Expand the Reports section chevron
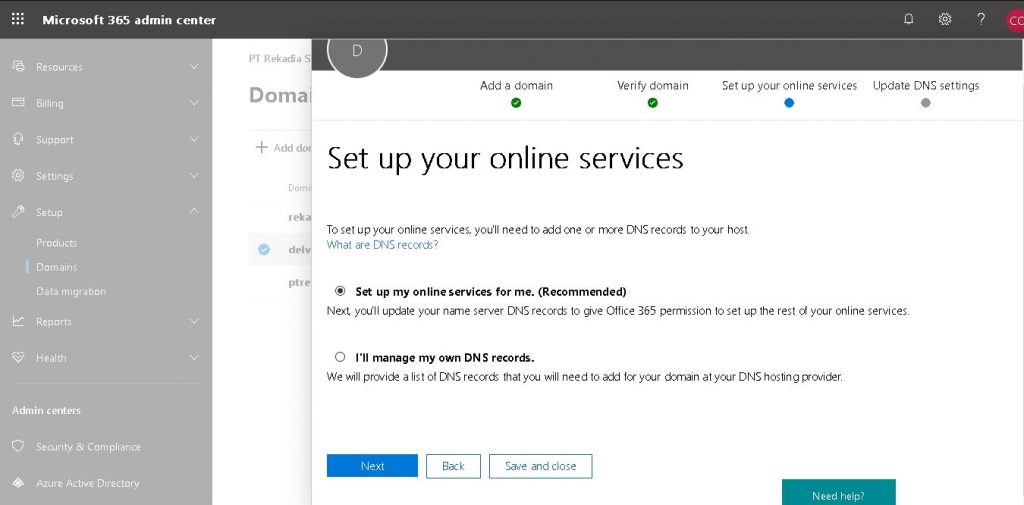 tap(194, 321)
